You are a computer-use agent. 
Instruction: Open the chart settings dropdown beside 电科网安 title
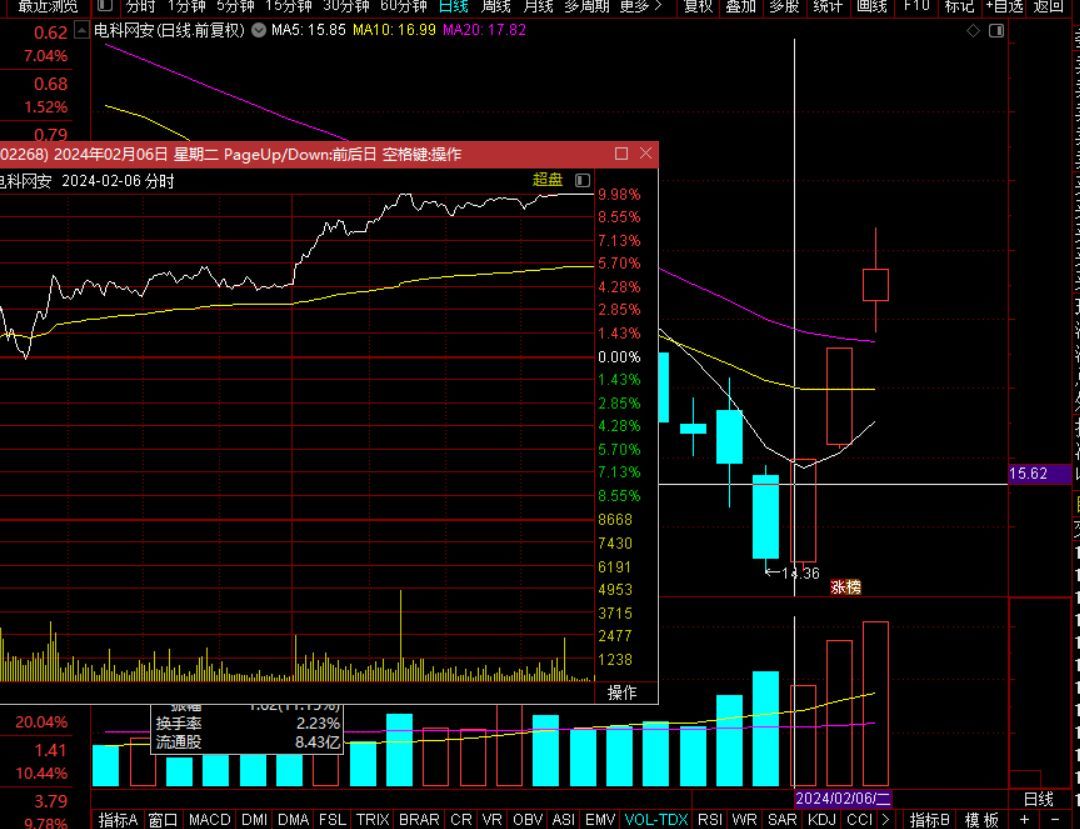pyautogui.click(x=259, y=30)
